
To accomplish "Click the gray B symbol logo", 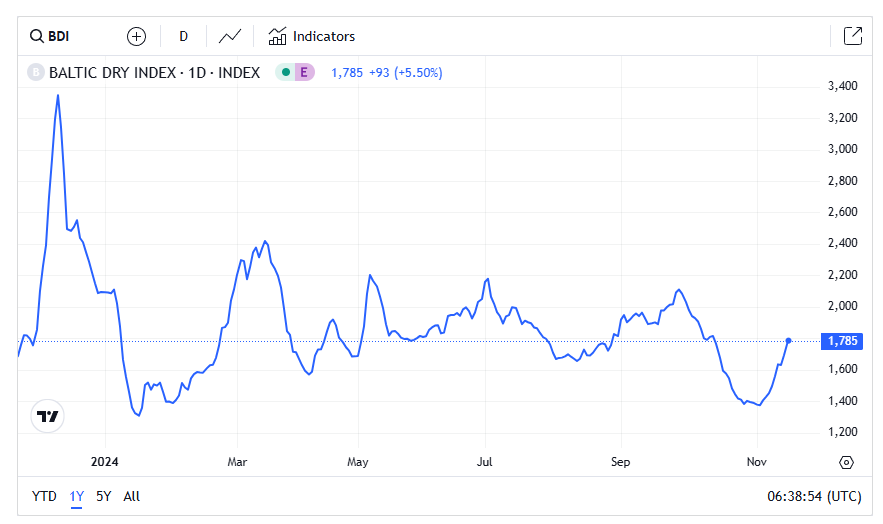I will tap(37, 72).
